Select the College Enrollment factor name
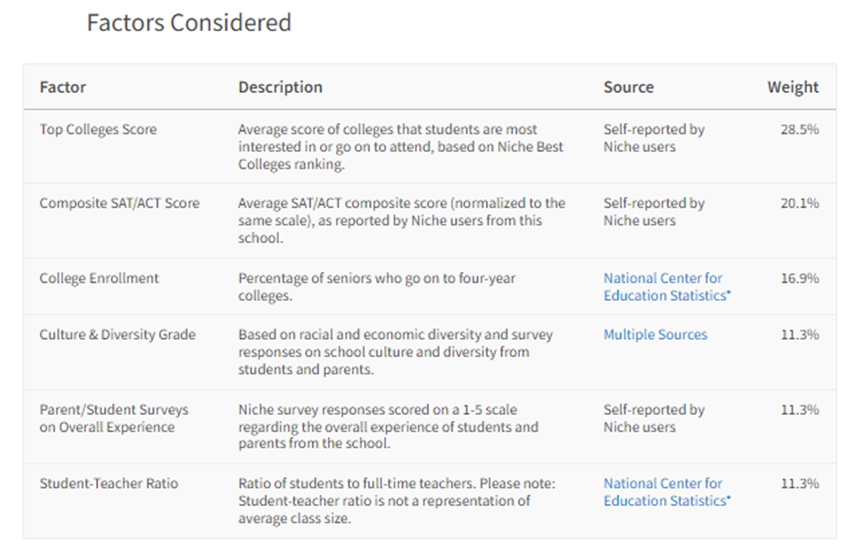 [x=99, y=278]
